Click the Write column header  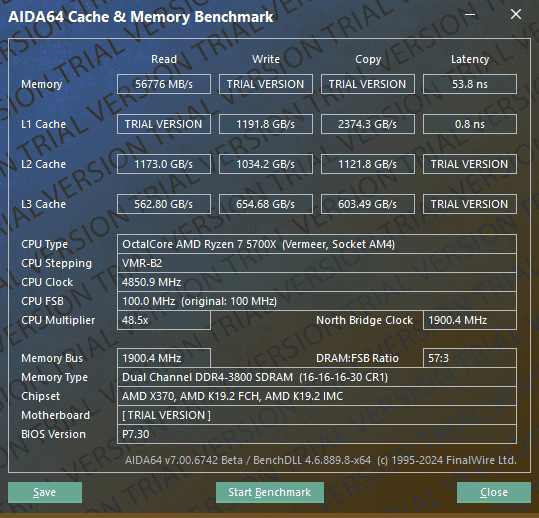pos(266,59)
